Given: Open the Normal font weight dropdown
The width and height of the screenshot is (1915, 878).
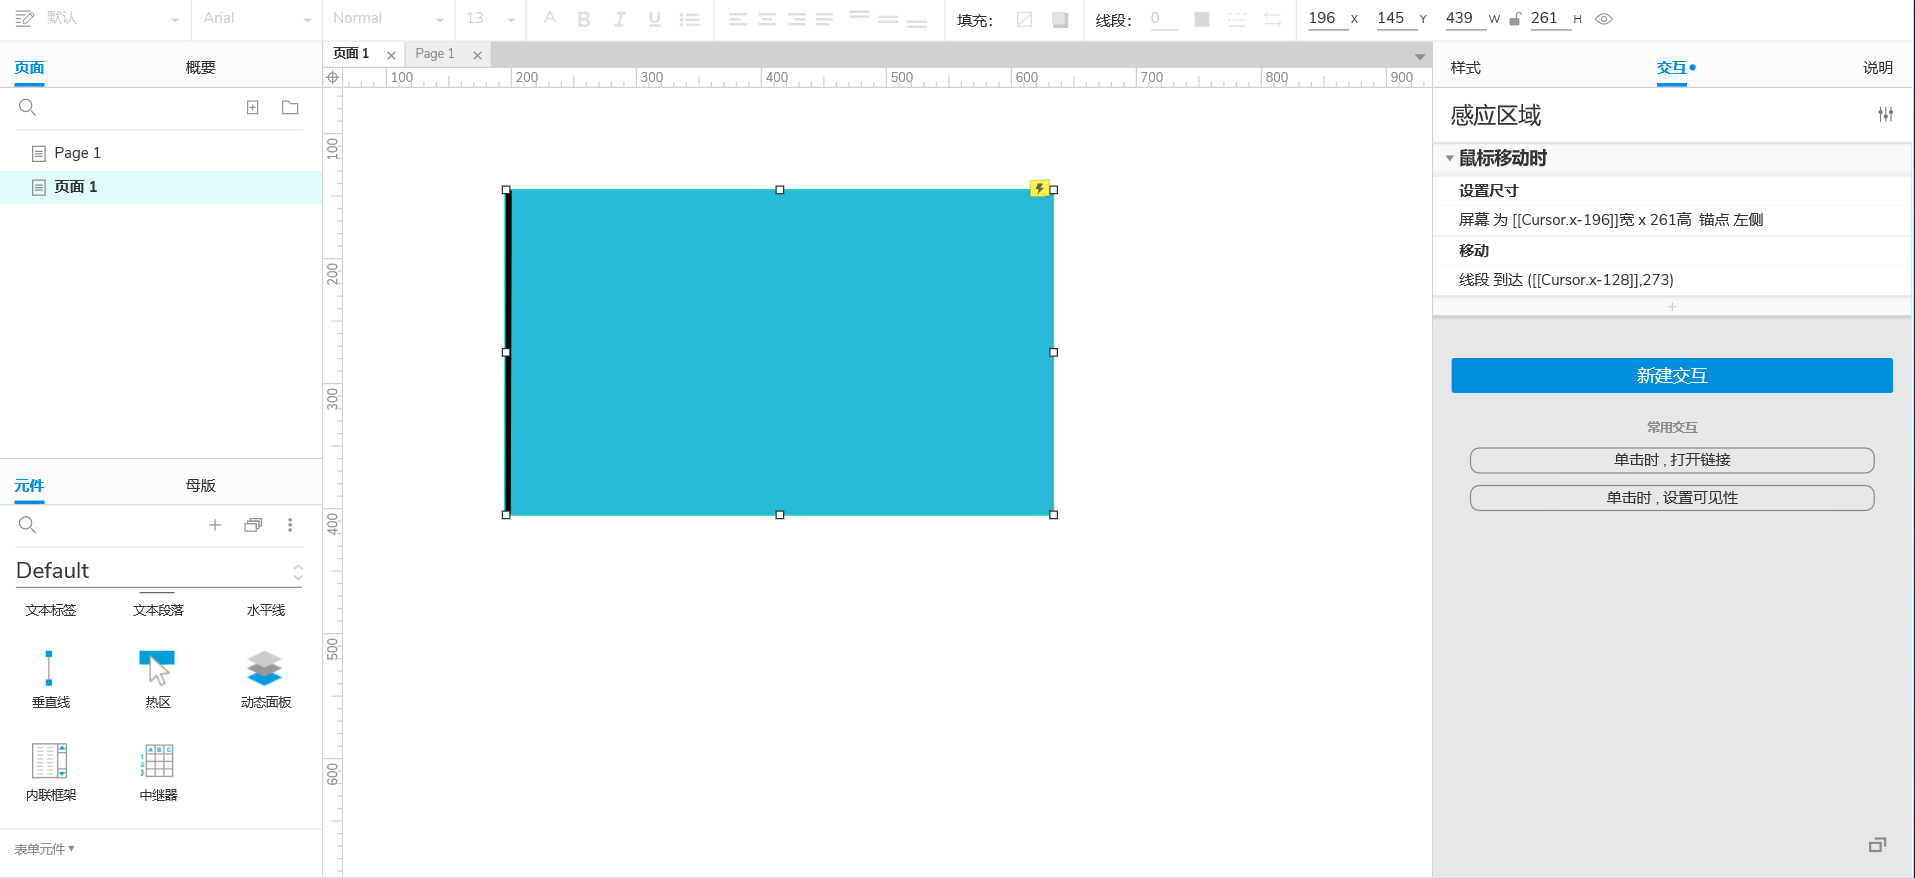Looking at the screenshot, I should click(x=388, y=18).
